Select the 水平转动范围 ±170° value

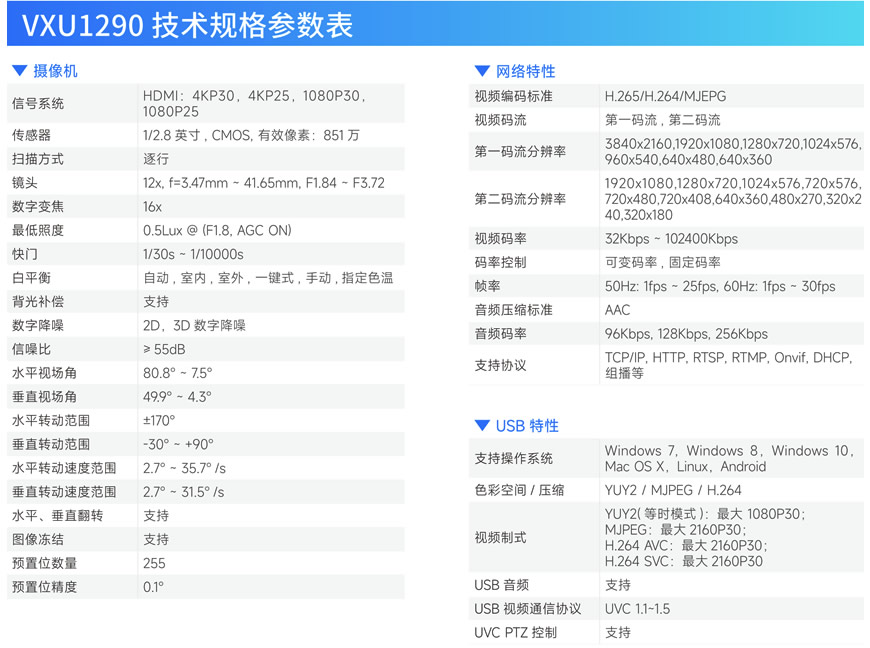point(159,420)
